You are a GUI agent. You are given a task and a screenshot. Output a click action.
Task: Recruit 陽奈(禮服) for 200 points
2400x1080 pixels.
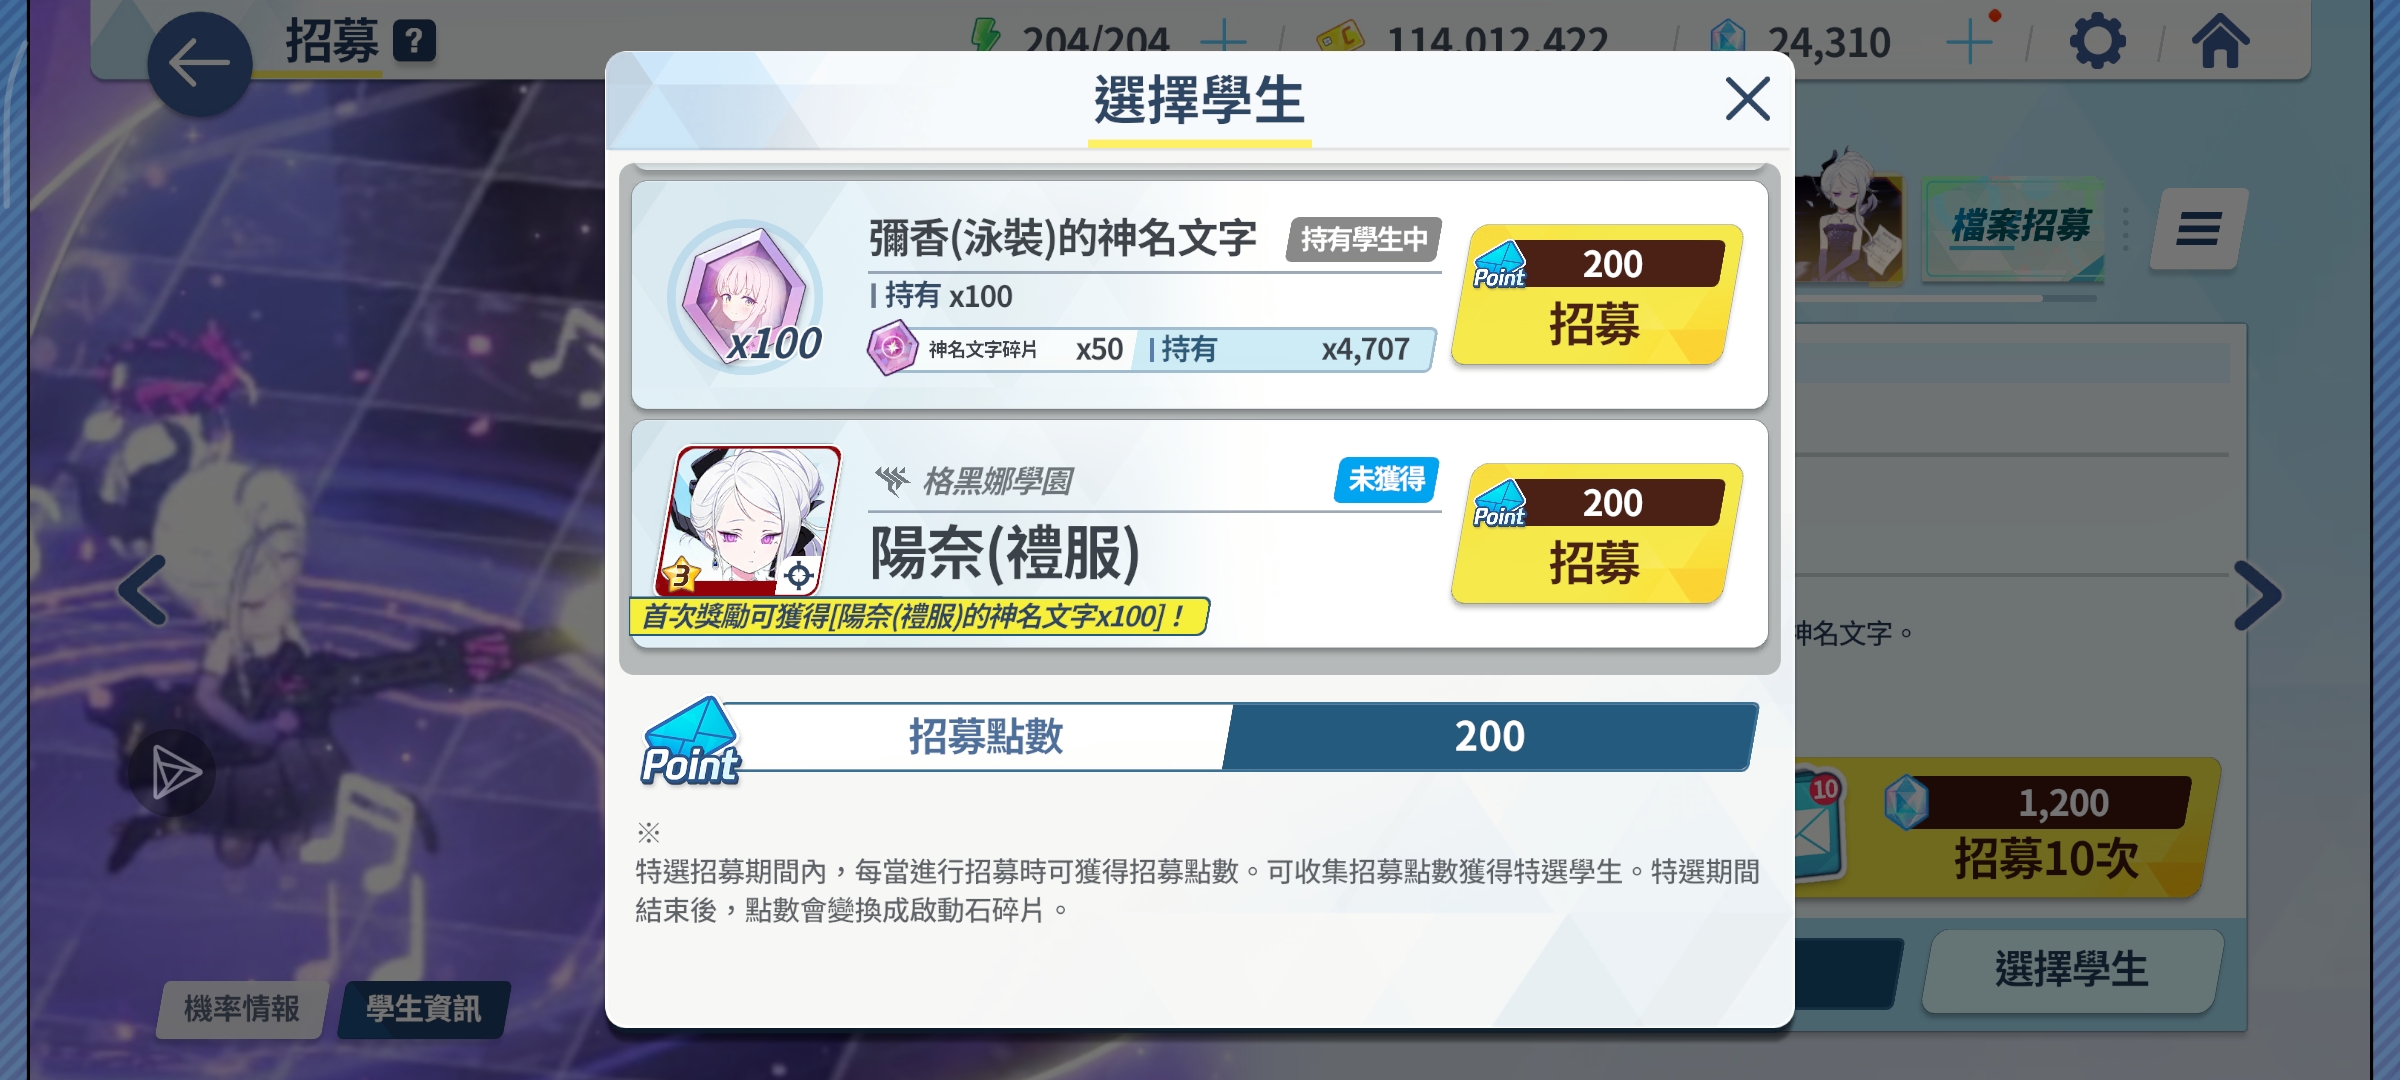click(1597, 533)
